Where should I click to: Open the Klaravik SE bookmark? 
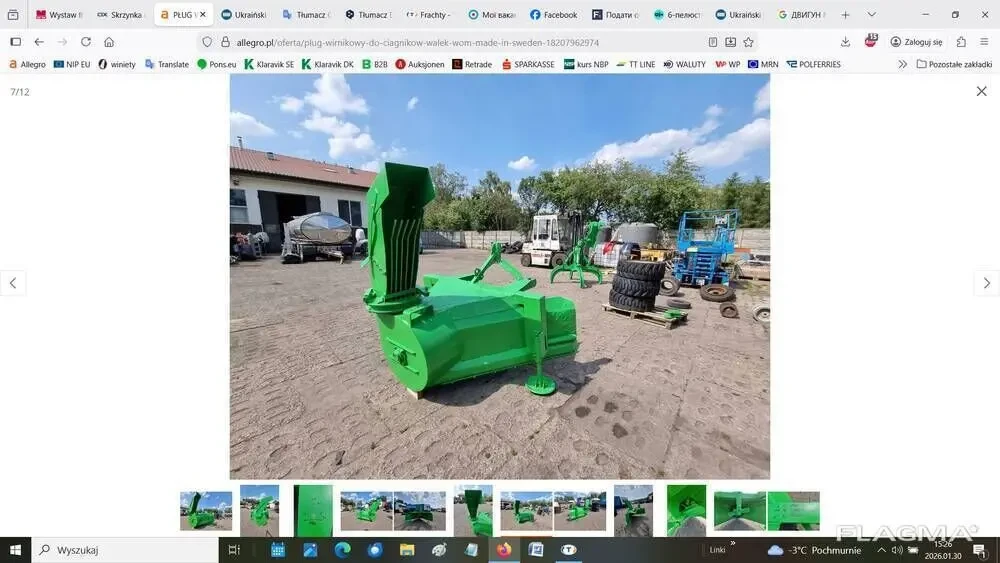pos(269,64)
